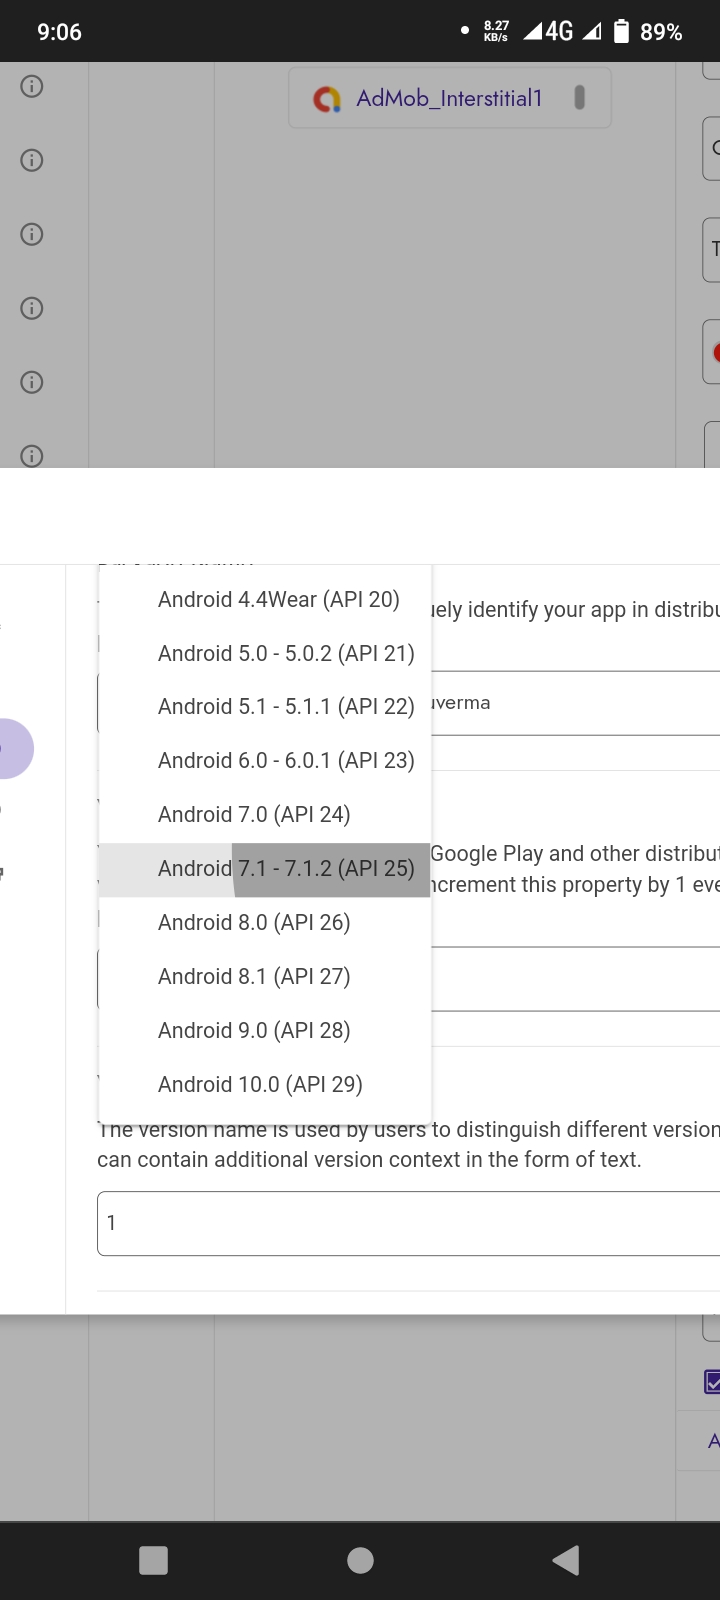Select Android 6.0 - 6.0.1 (API 23)
This screenshot has width=720, height=1600.
coord(286,761)
